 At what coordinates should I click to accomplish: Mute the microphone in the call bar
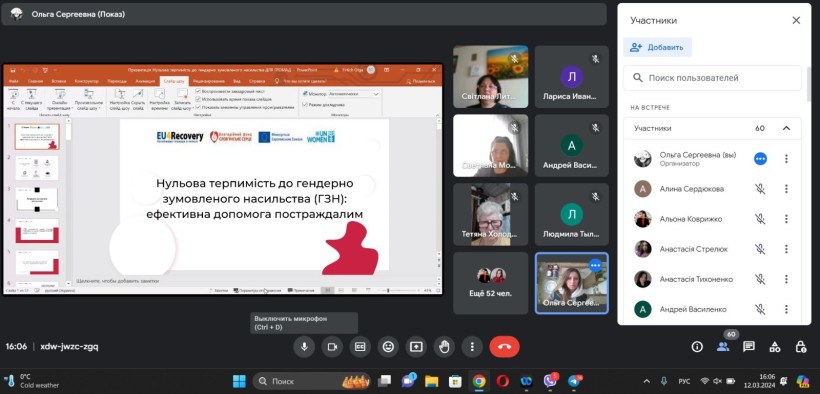click(x=304, y=347)
